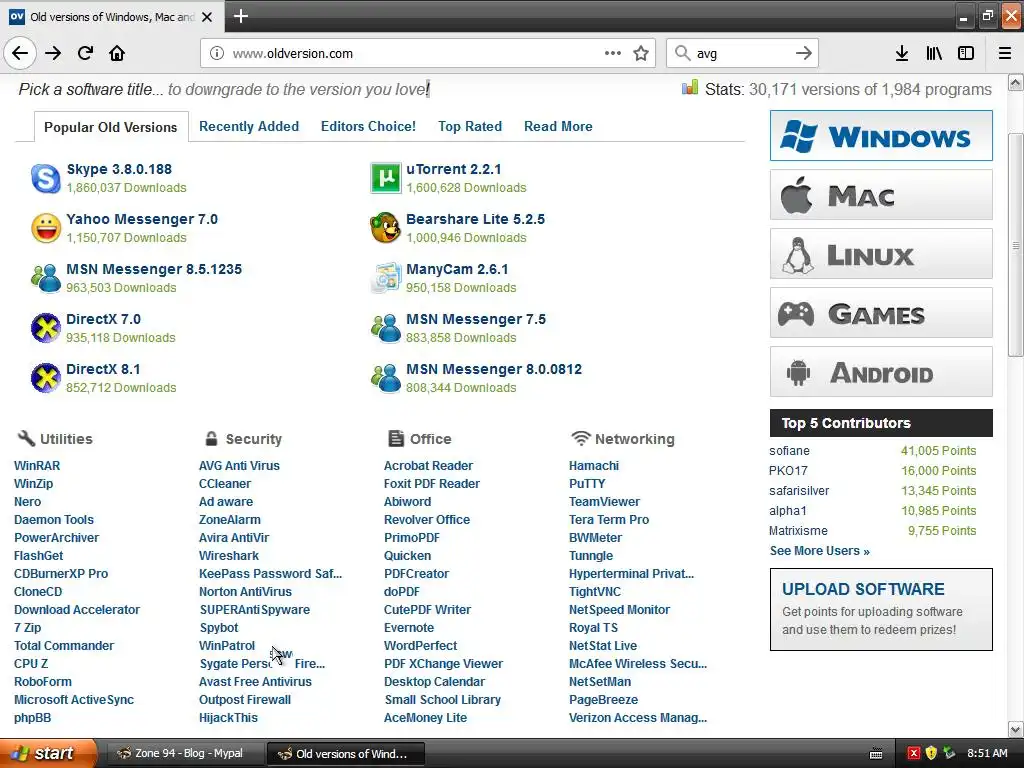Viewport: 1024px width, 768px height.
Task: Open the hamburger application menu
Action: 1005,53
